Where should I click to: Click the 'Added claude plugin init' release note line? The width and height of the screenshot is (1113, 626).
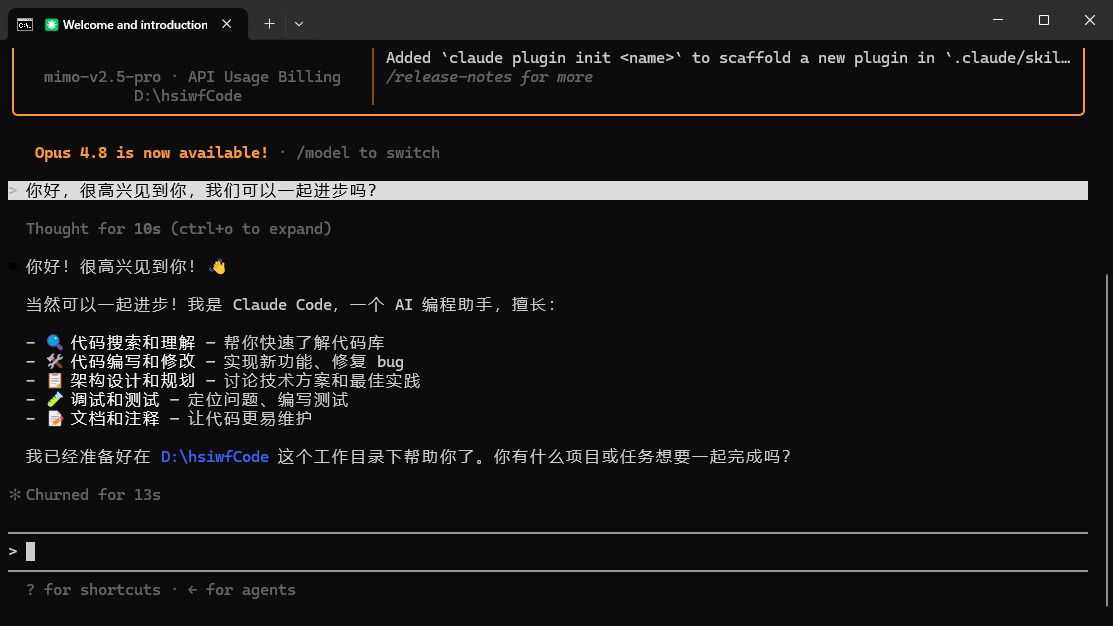tap(728, 58)
